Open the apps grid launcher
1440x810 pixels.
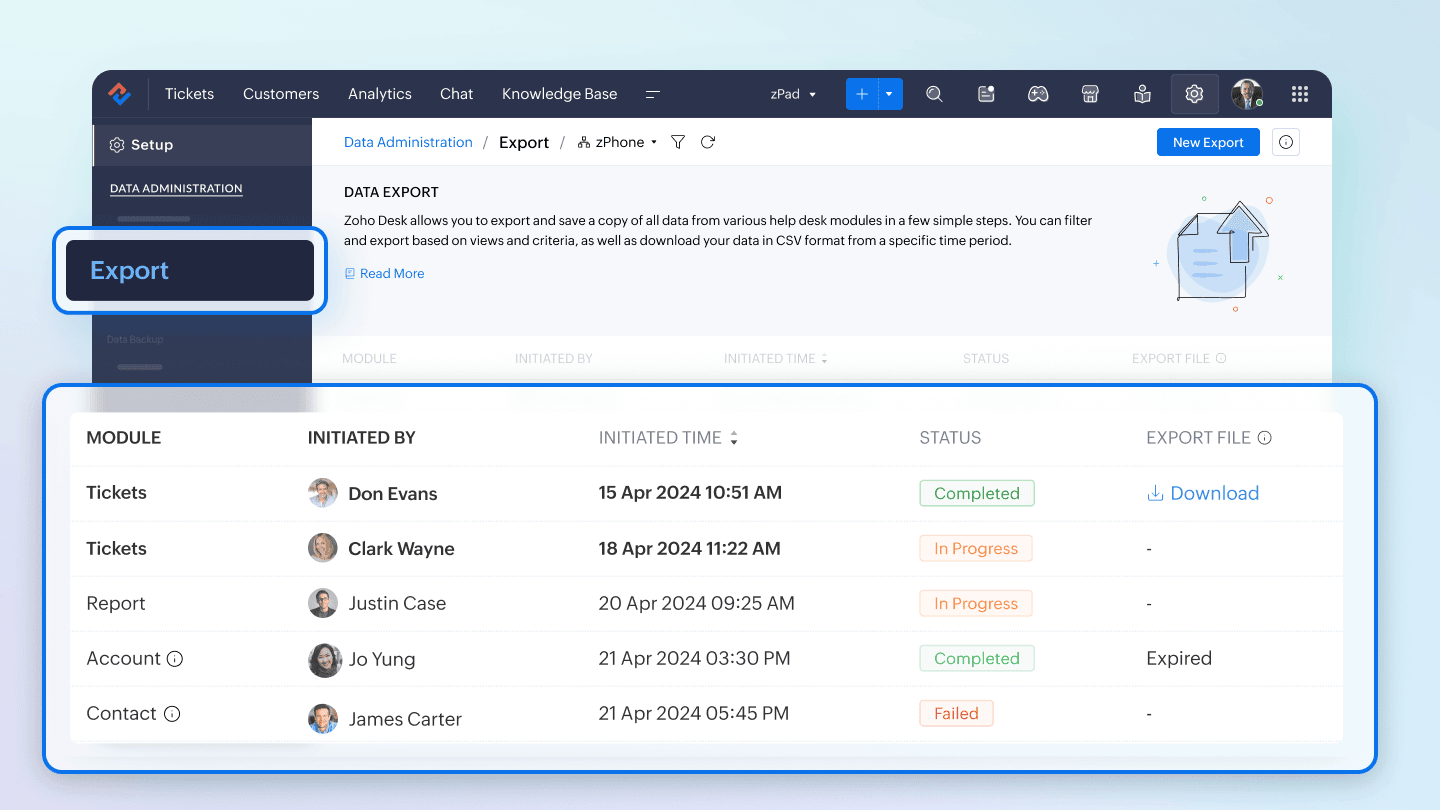click(1299, 94)
